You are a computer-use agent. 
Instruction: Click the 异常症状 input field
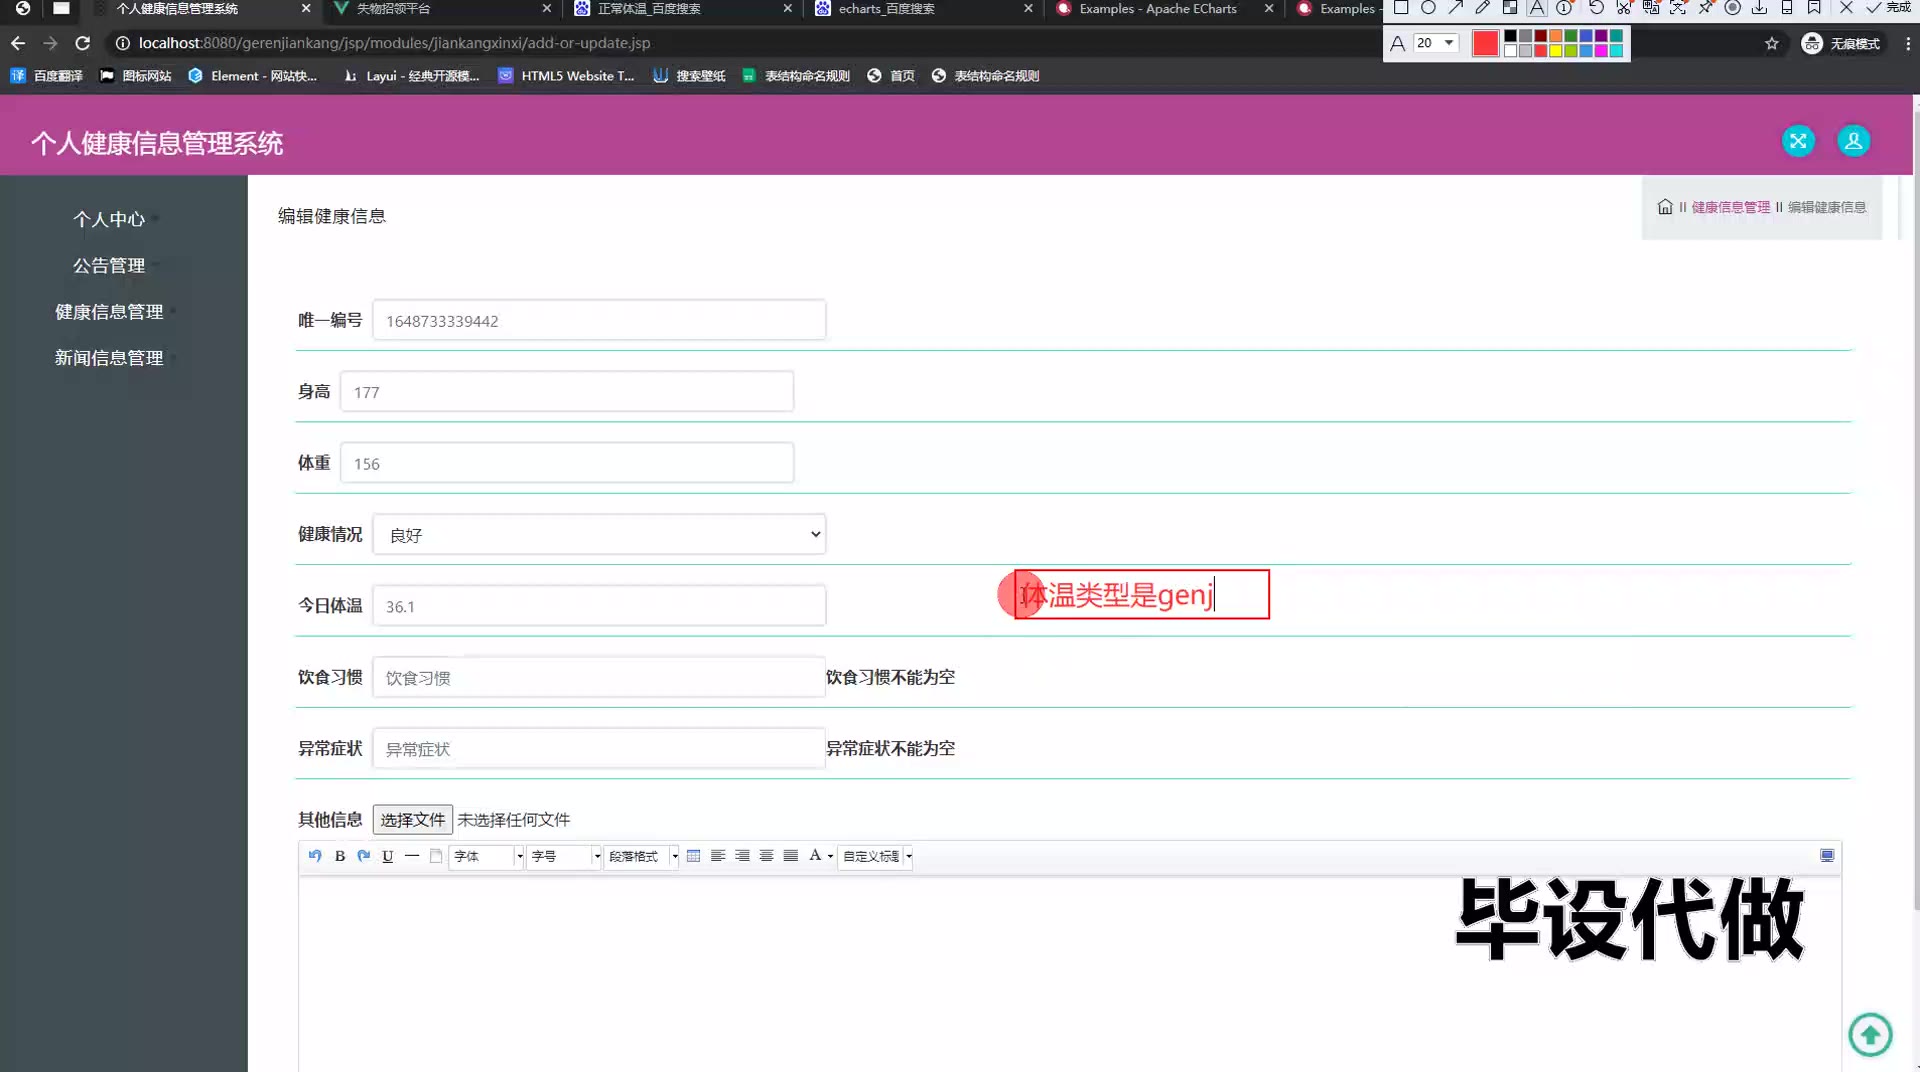coord(599,749)
